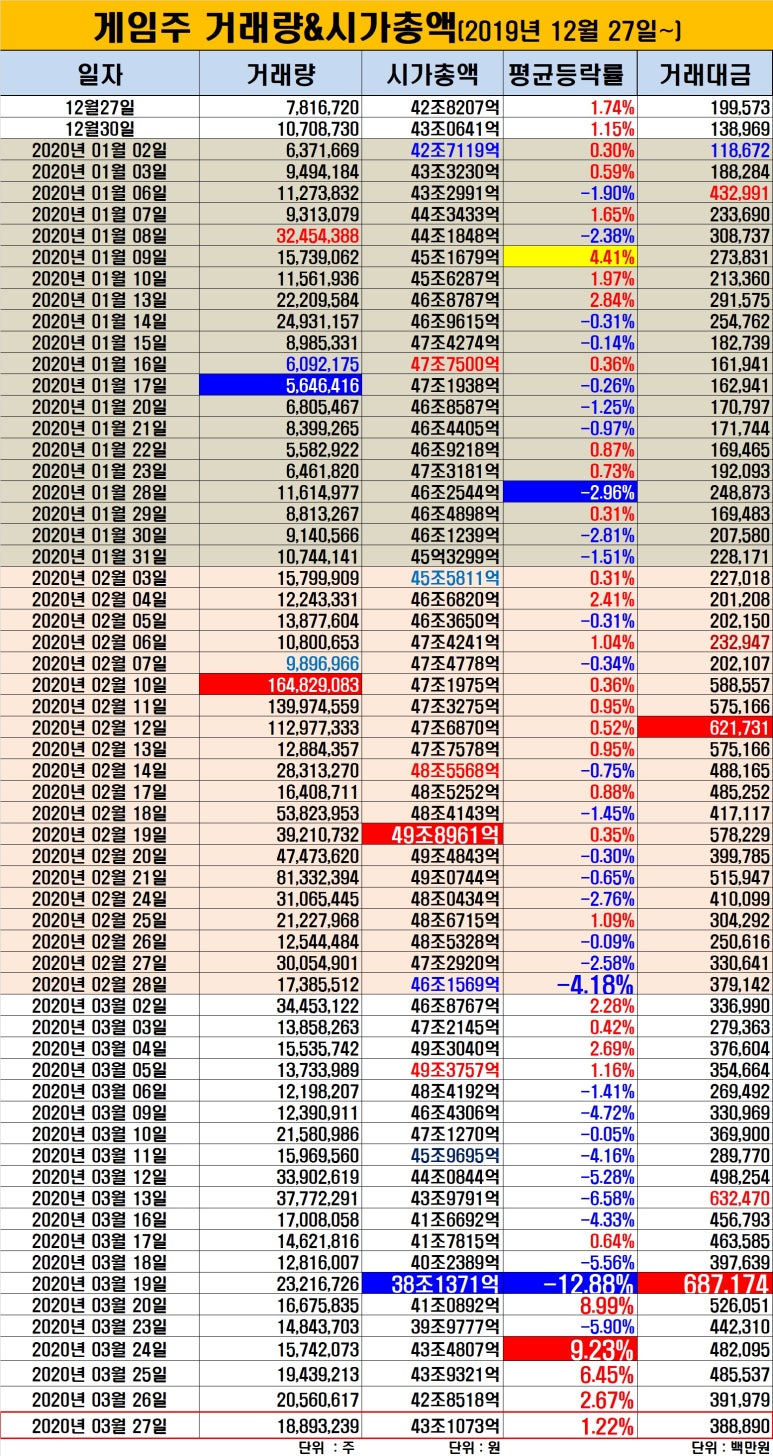This screenshot has width=773, height=1456.
Task: Select the 2020년 02월 10일 date cell
Action: pyautogui.click(x=100, y=687)
